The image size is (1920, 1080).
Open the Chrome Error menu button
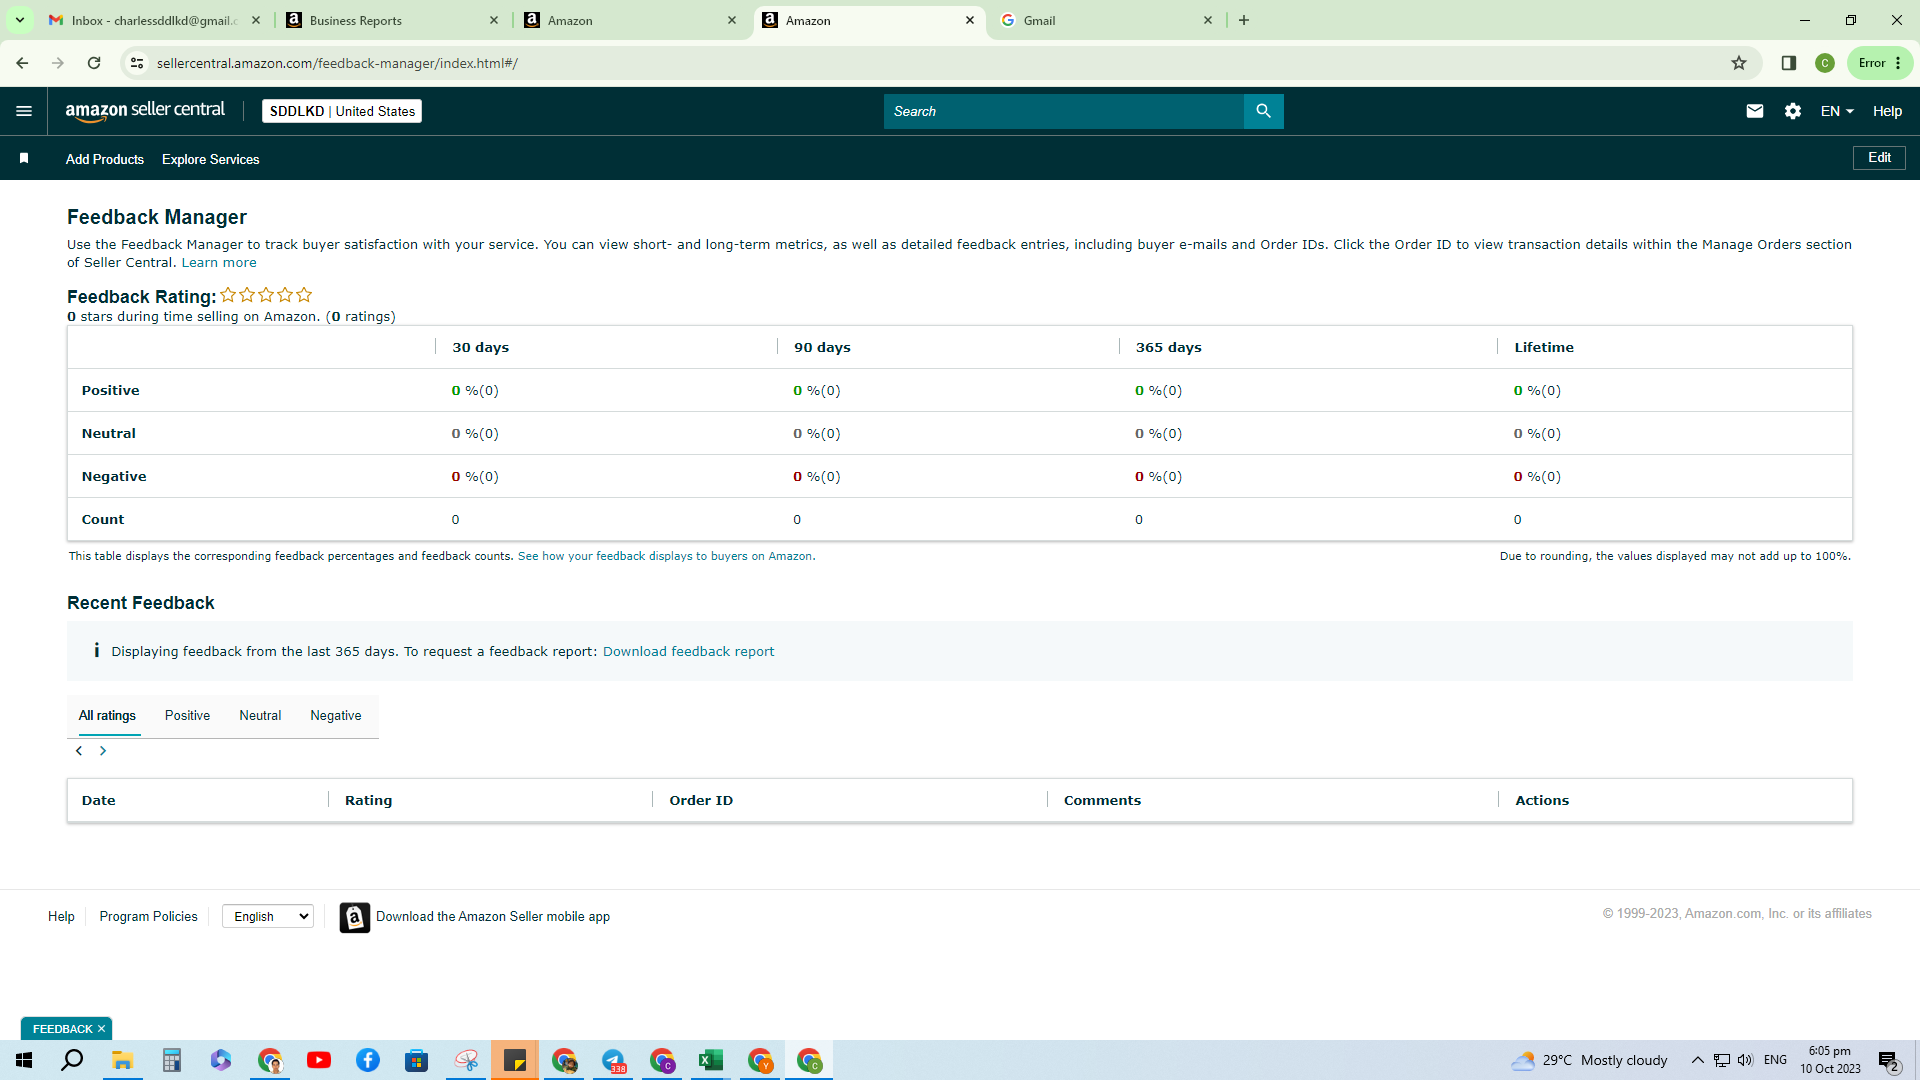1880,63
